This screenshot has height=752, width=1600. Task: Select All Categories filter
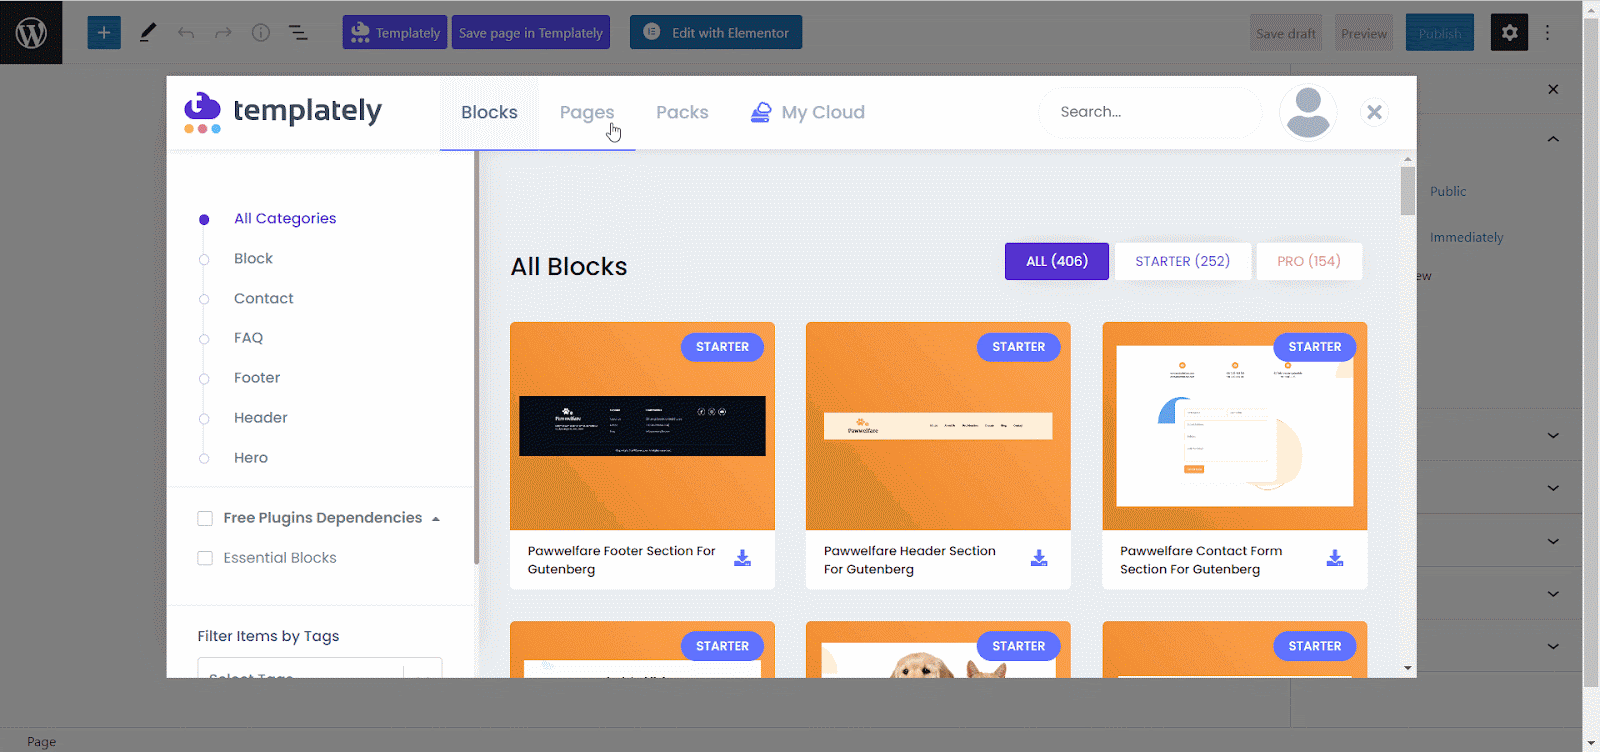[285, 218]
